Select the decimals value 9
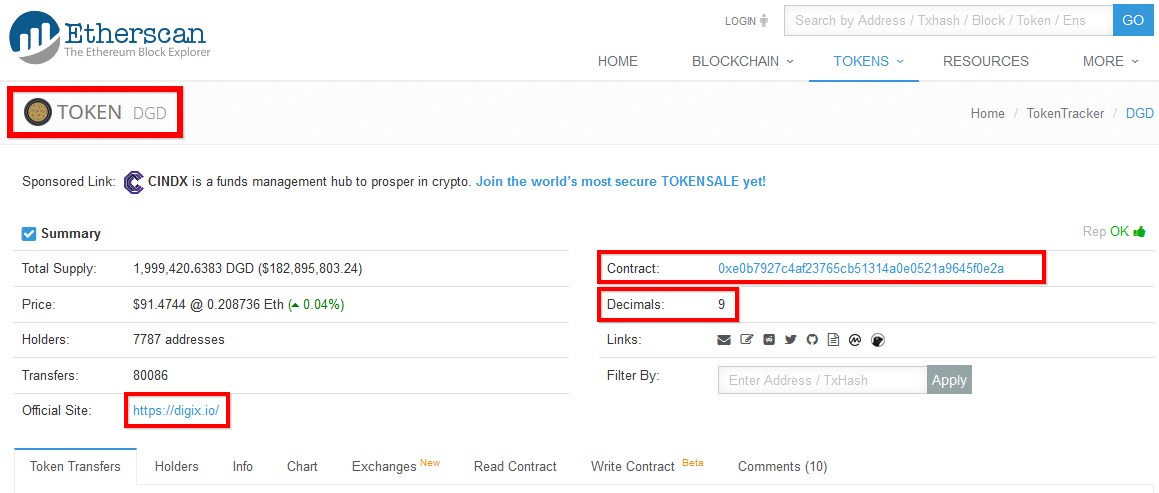The image size is (1159, 493). click(x=721, y=304)
